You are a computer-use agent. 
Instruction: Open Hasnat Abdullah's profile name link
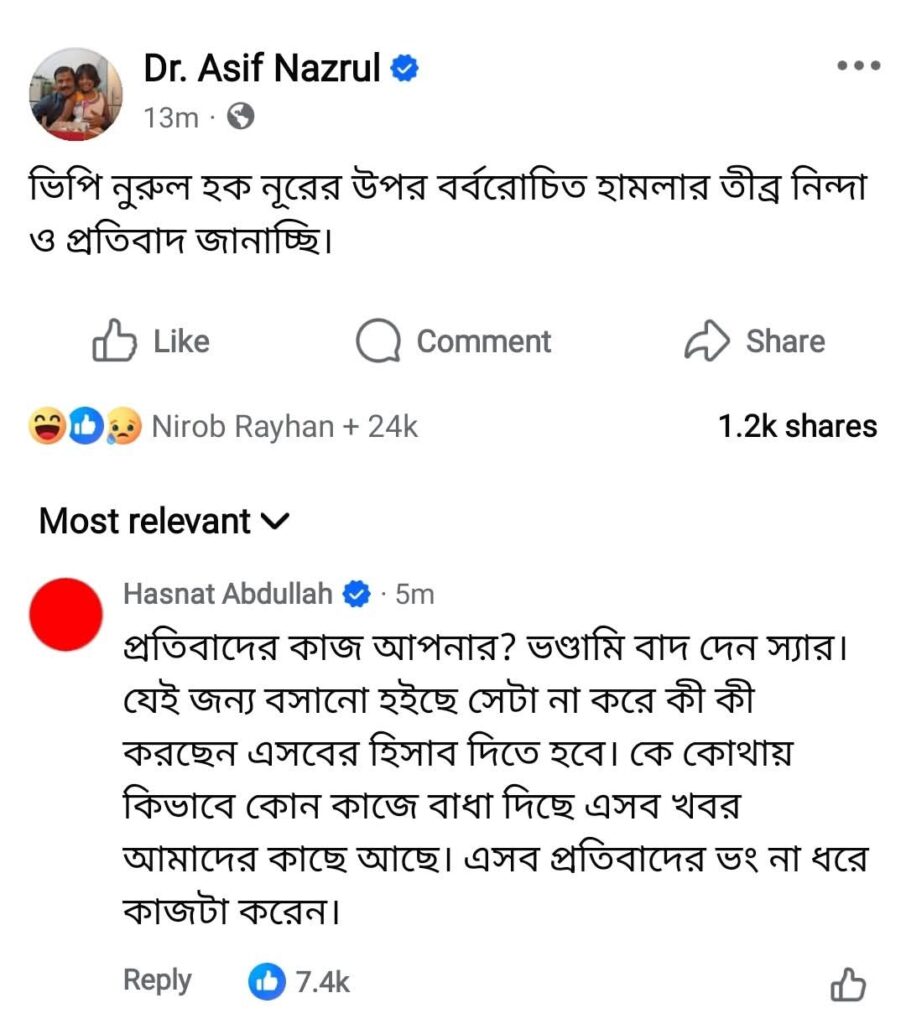coord(228,594)
